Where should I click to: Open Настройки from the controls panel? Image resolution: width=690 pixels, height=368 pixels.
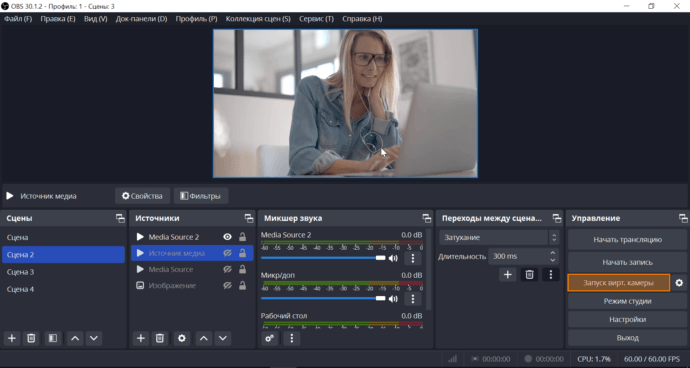[x=627, y=320]
